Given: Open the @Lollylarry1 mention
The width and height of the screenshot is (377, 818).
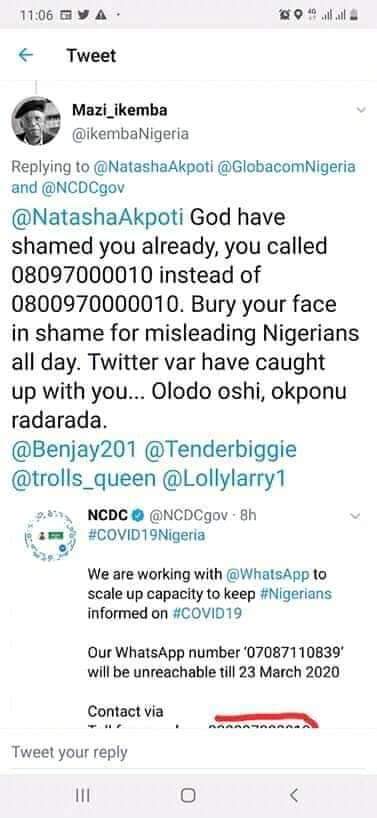Looking at the screenshot, I should (224, 479).
